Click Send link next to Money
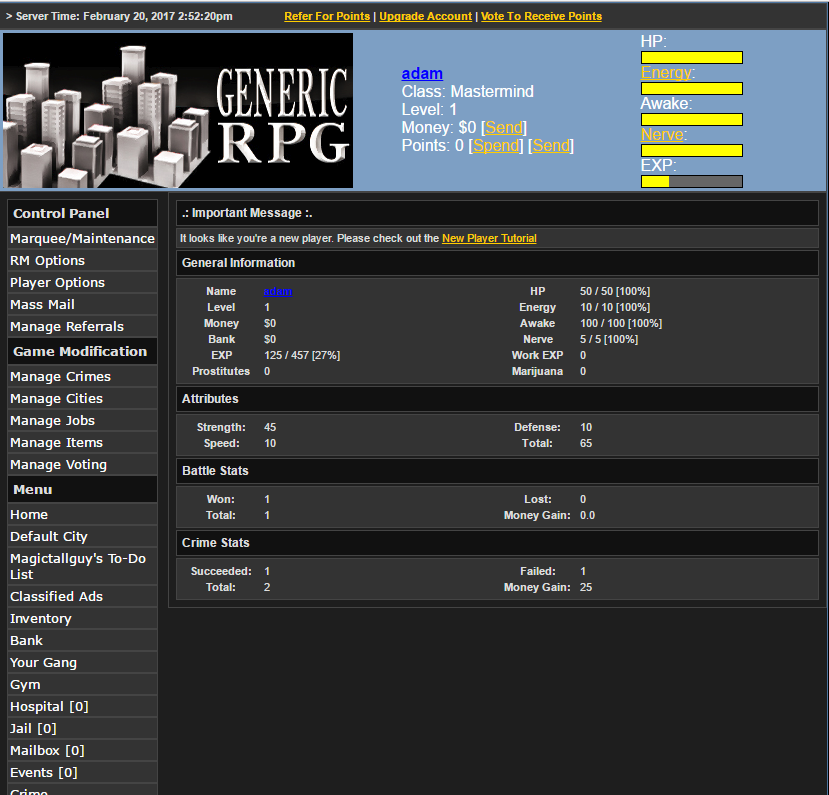Viewport: 829px width, 795px height. coord(504,128)
